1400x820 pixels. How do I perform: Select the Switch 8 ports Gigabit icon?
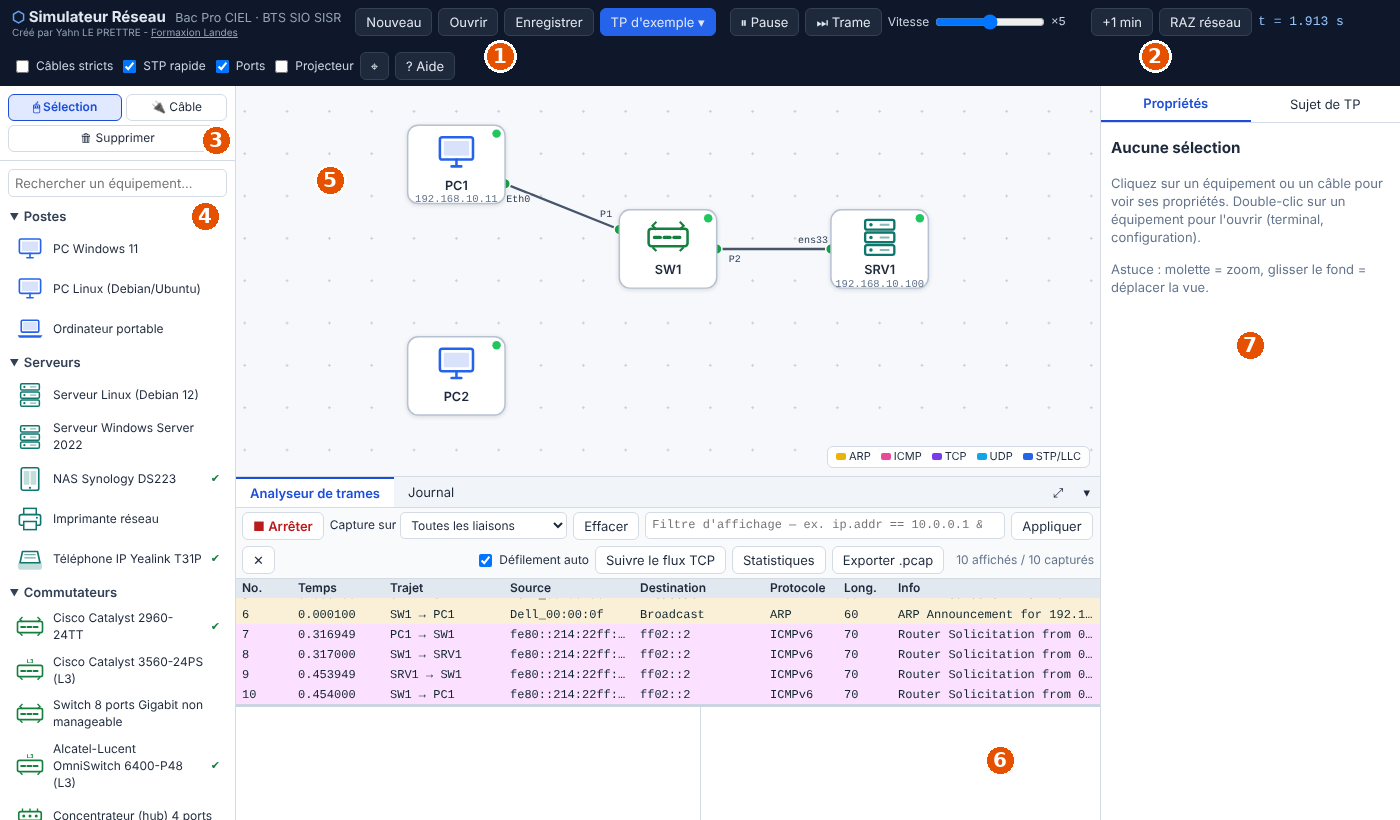coord(30,713)
